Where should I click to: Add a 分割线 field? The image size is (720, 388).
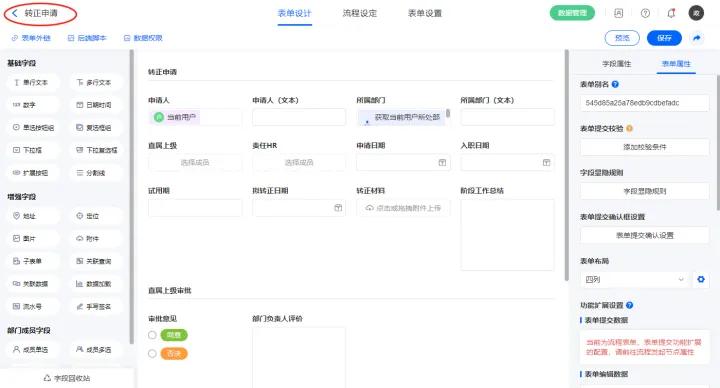96,173
